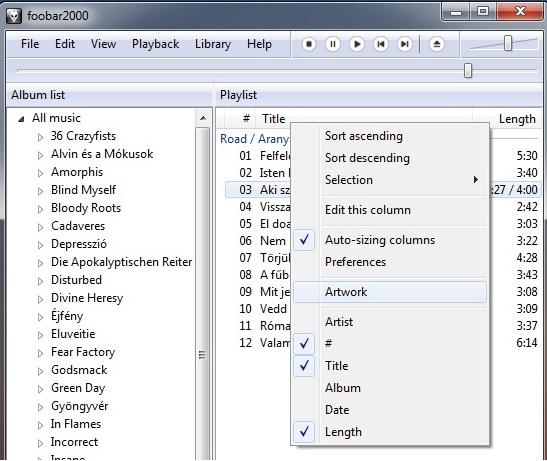
Task: Click the foobar2000 alien icon in title bar
Action: pos(14,16)
